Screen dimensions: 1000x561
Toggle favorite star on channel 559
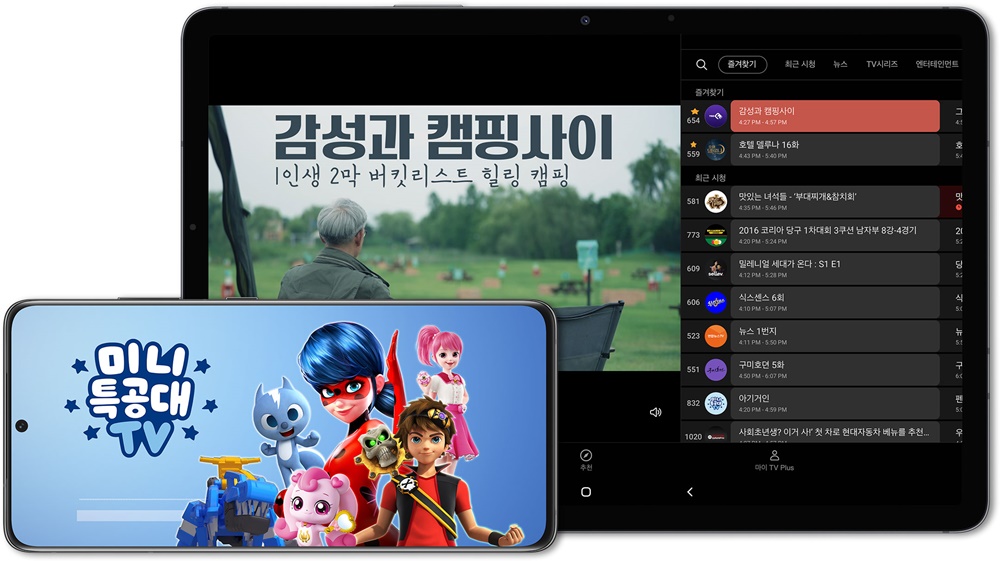pyautogui.click(x=693, y=145)
